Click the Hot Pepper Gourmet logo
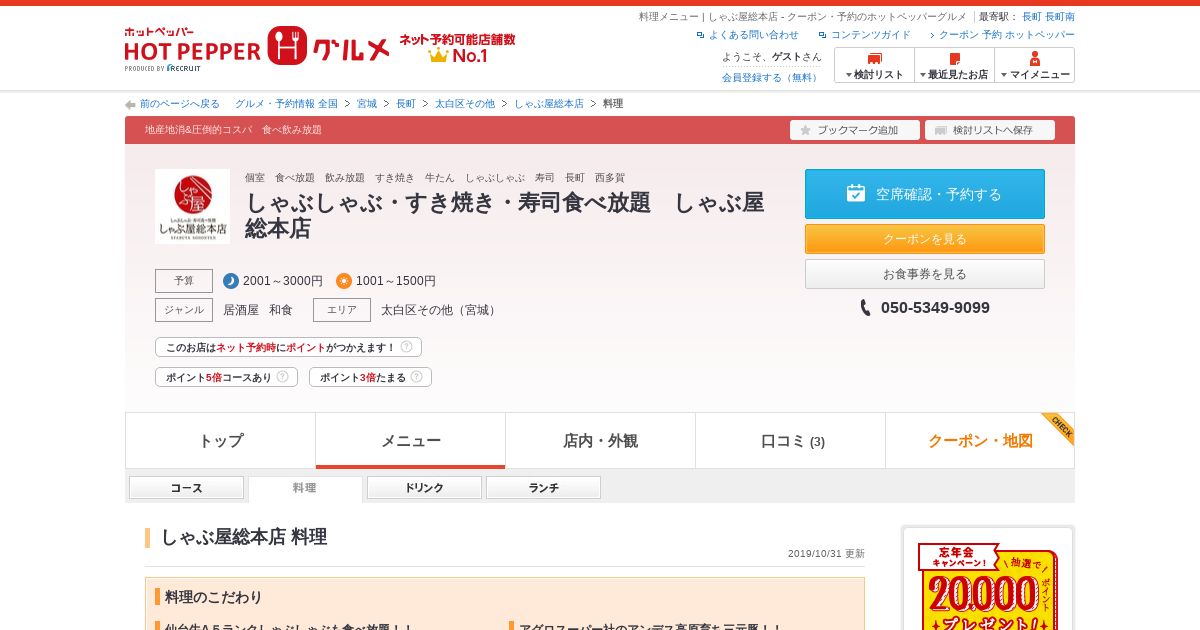This screenshot has width=1200, height=630. (x=257, y=48)
